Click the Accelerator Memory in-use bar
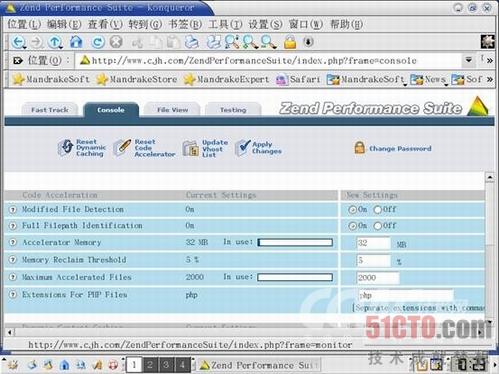Viewport: 499px width, 374px height. coord(295,242)
